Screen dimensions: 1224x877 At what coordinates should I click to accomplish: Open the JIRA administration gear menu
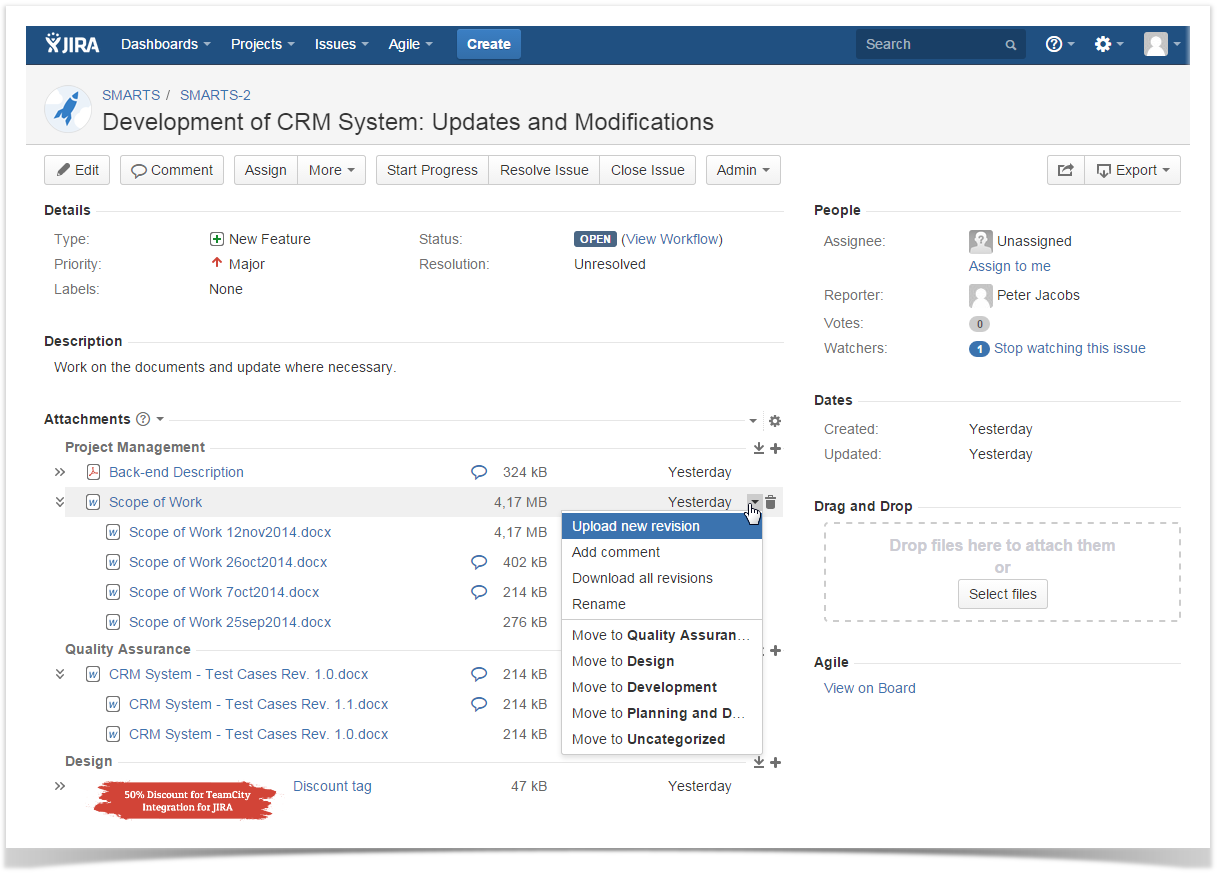(x=1108, y=44)
